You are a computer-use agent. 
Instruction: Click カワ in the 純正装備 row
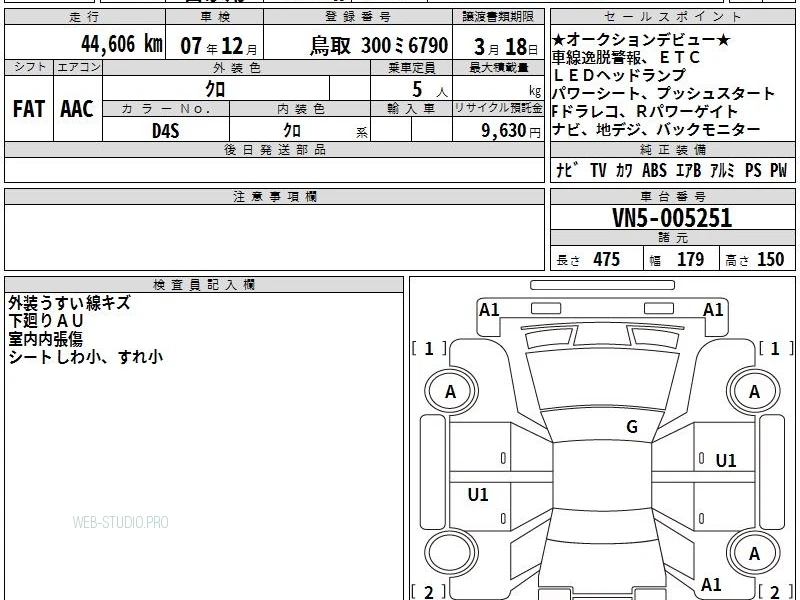tap(624, 170)
